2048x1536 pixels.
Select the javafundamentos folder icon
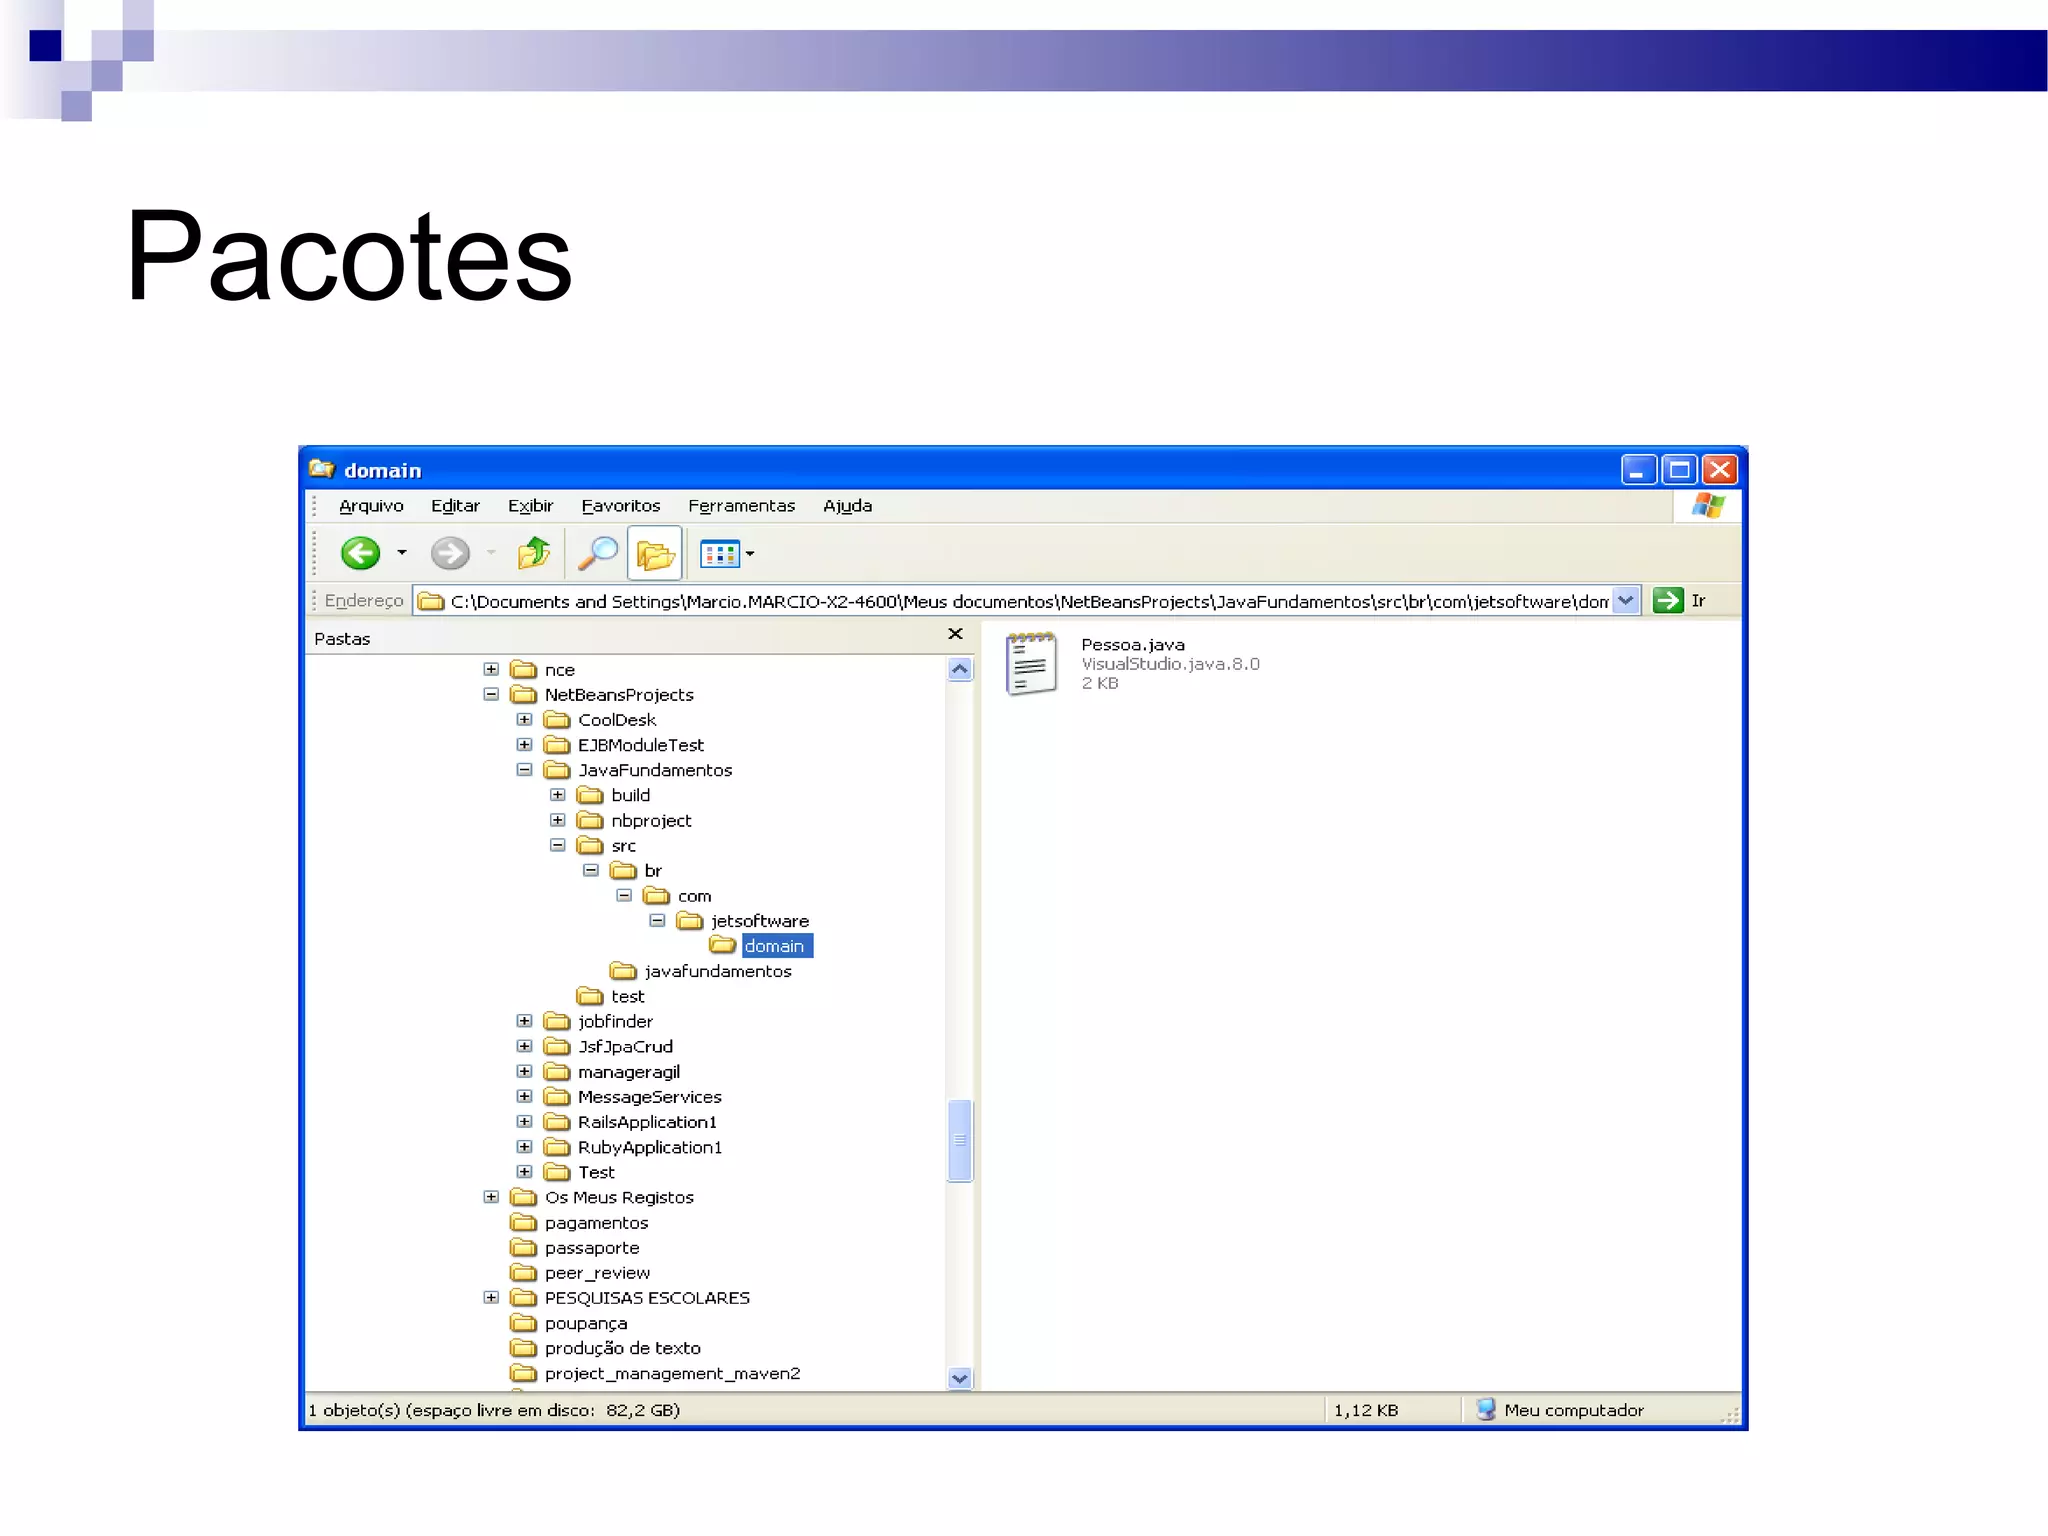[x=623, y=971]
